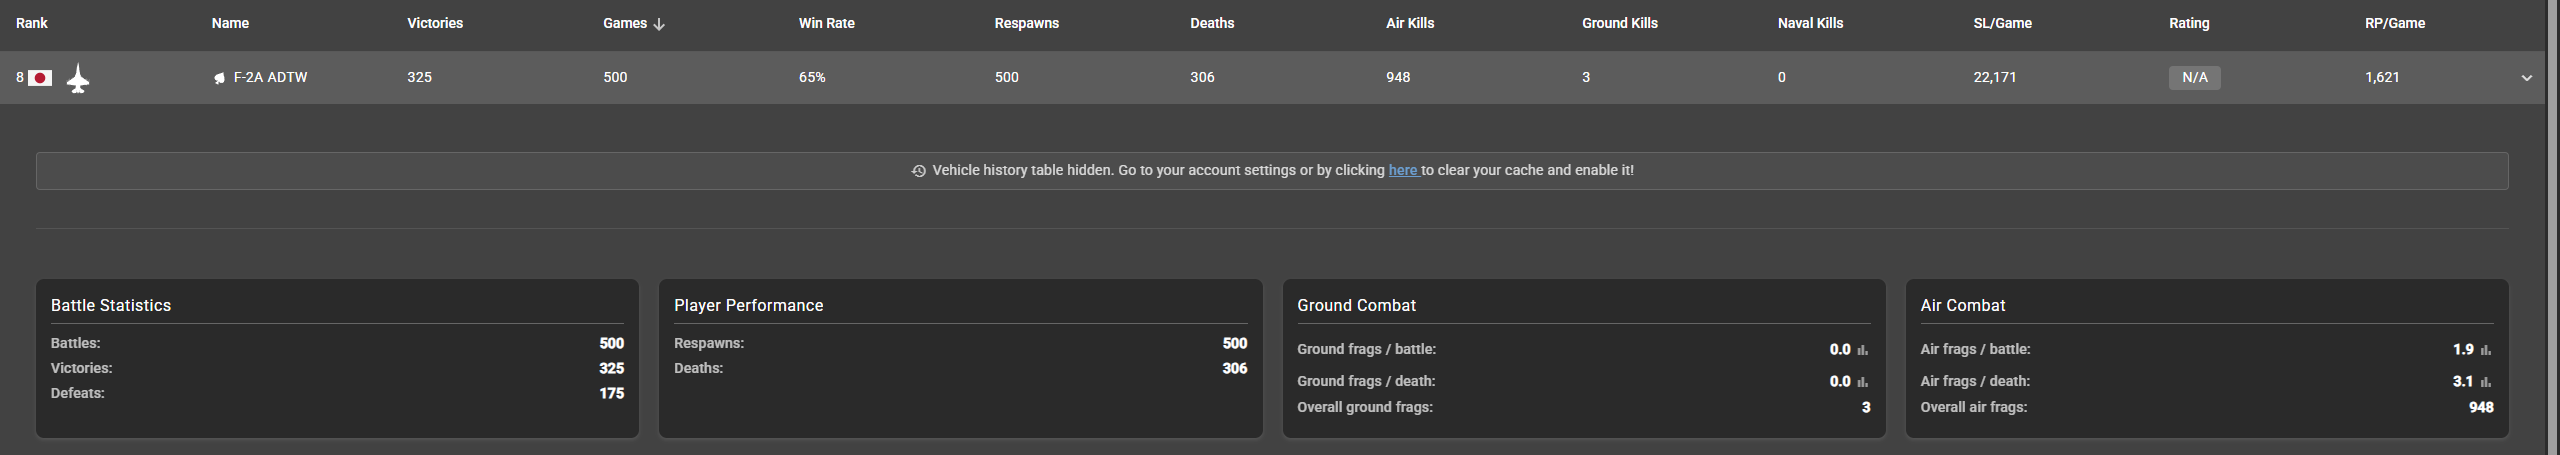2560x455 pixels.
Task: Open chart icon for Air frags / battle
Action: click(2485, 350)
